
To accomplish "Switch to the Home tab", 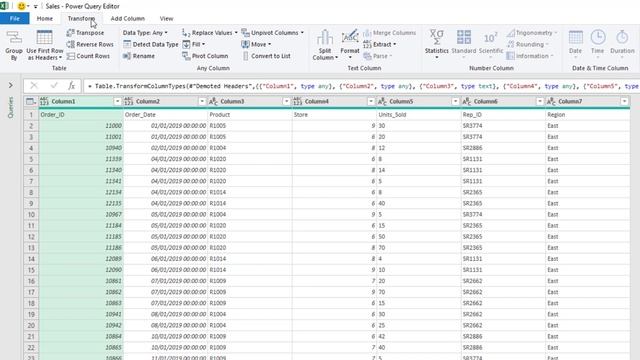I will 44,18.
